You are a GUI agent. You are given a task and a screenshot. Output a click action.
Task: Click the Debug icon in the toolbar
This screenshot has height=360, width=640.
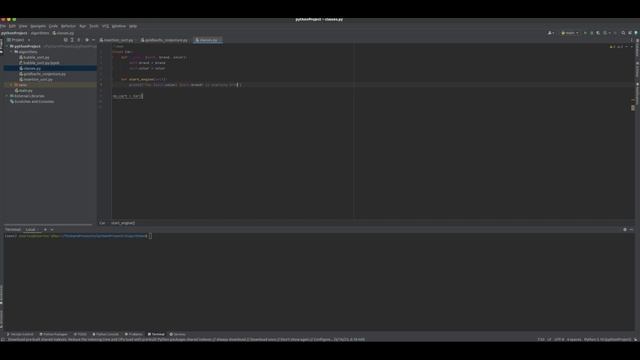tap(591, 33)
